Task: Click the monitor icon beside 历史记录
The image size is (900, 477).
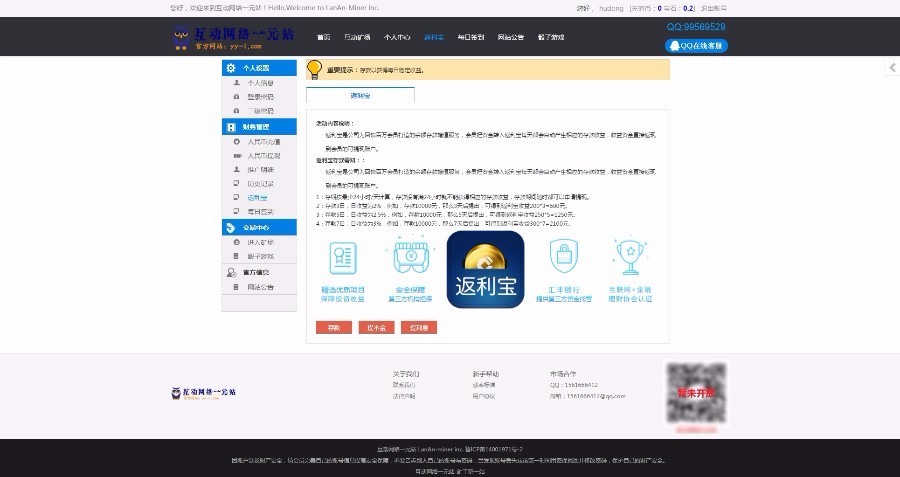Action: tap(236, 183)
